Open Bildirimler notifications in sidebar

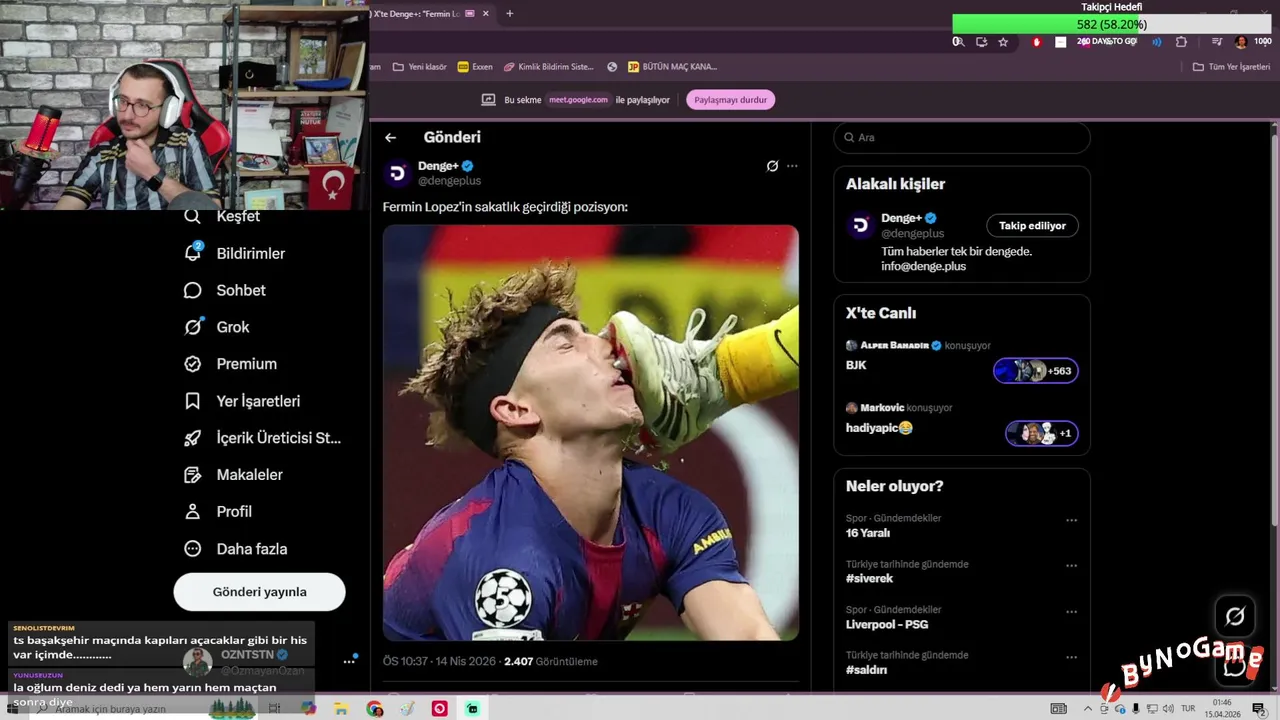(x=235, y=253)
